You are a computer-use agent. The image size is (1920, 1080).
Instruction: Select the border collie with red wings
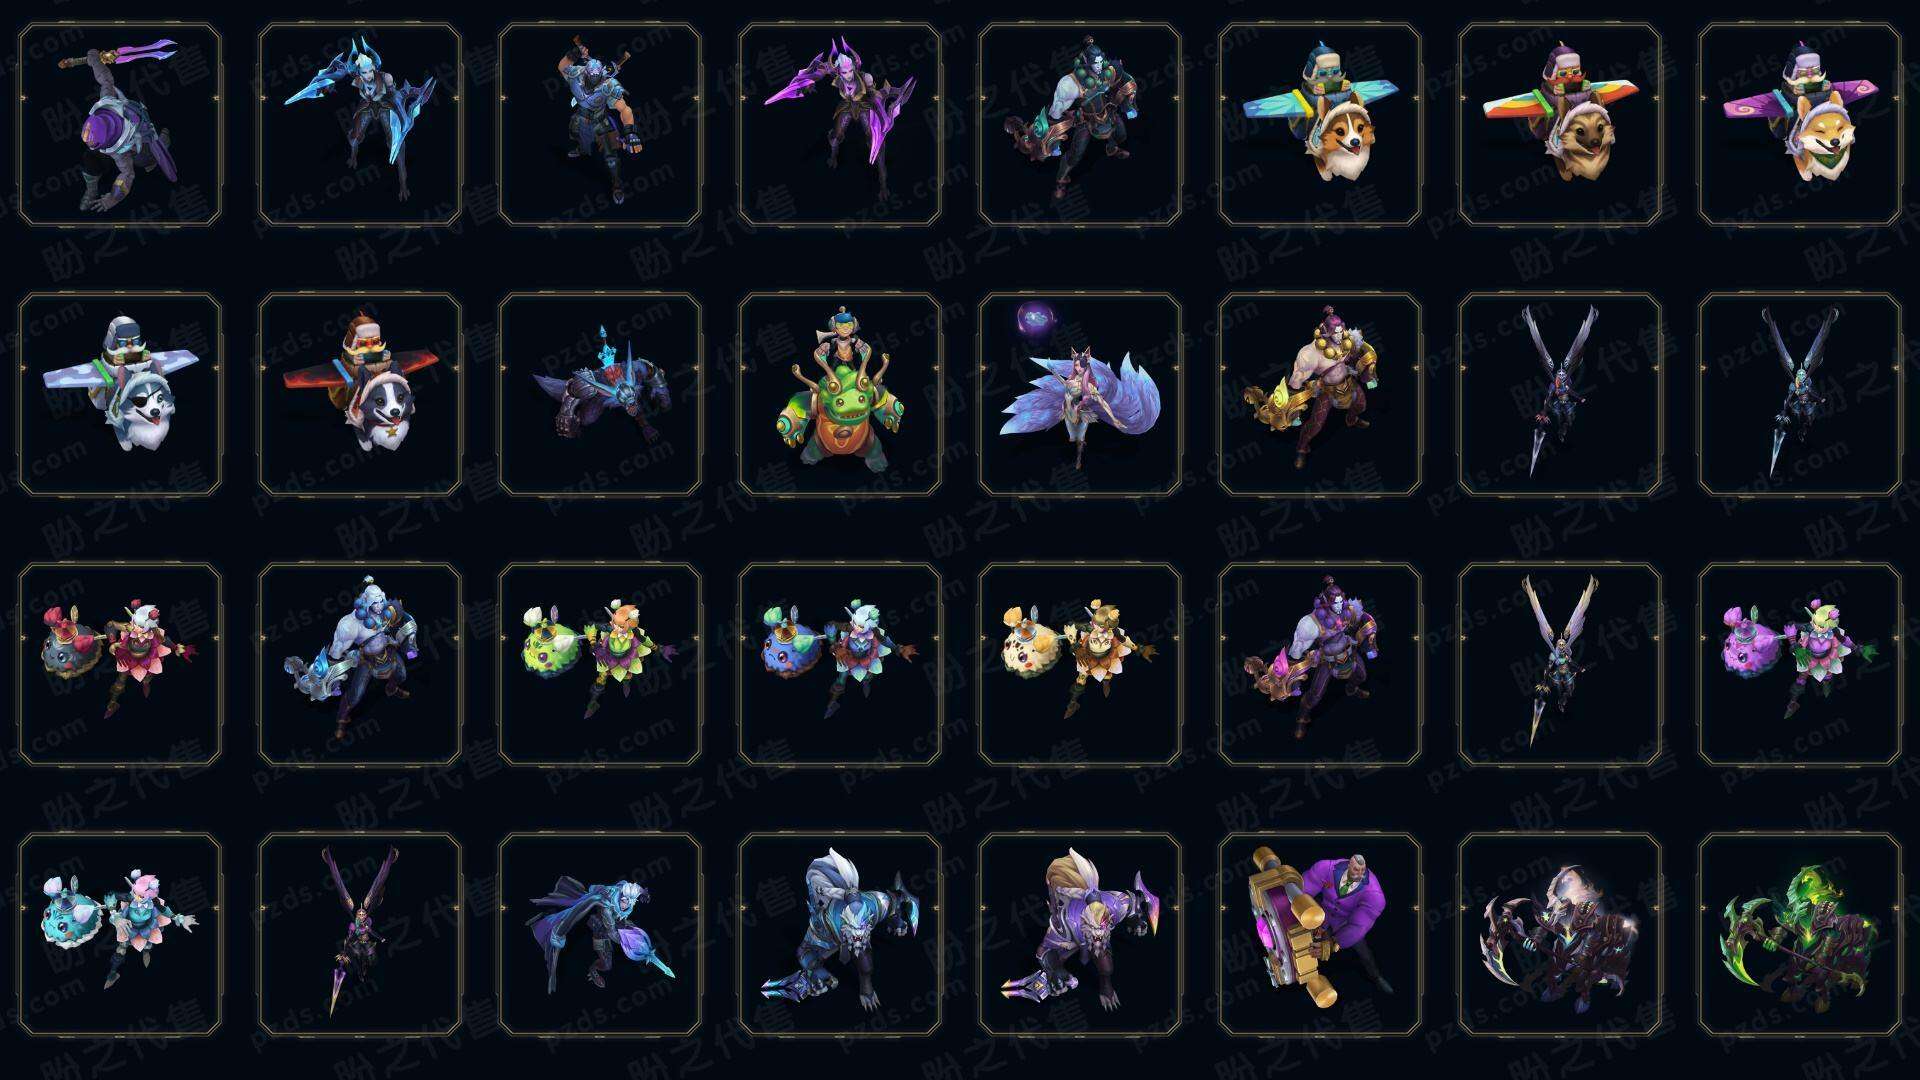pos(360,394)
